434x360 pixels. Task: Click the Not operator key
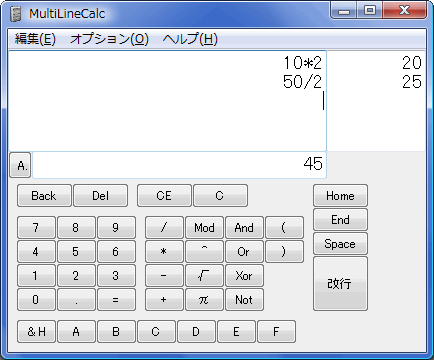click(244, 300)
